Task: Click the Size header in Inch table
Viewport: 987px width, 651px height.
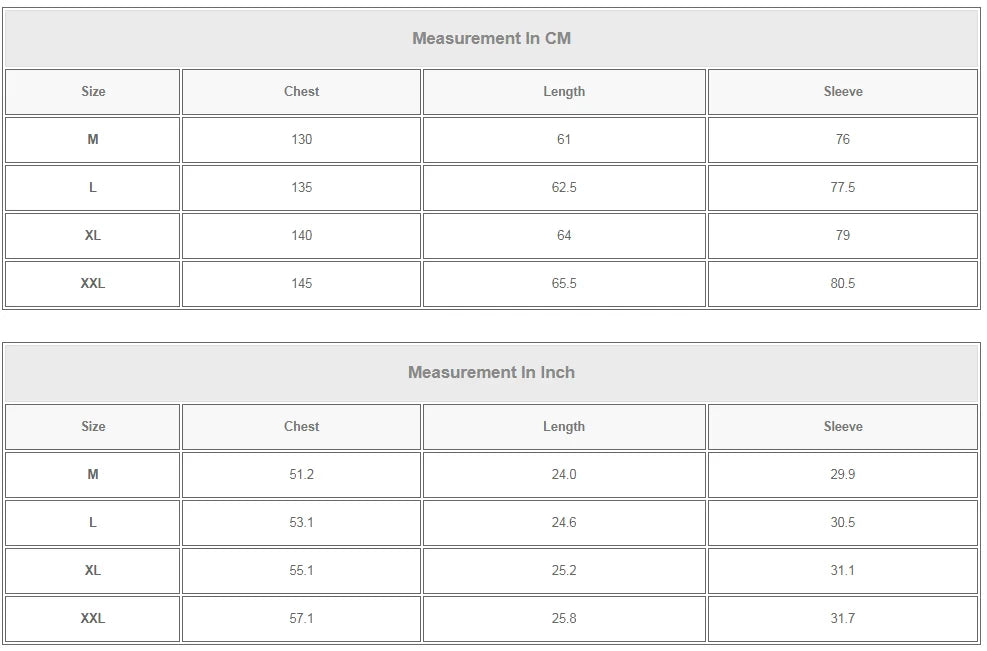Action: pyautogui.click(x=93, y=426)
